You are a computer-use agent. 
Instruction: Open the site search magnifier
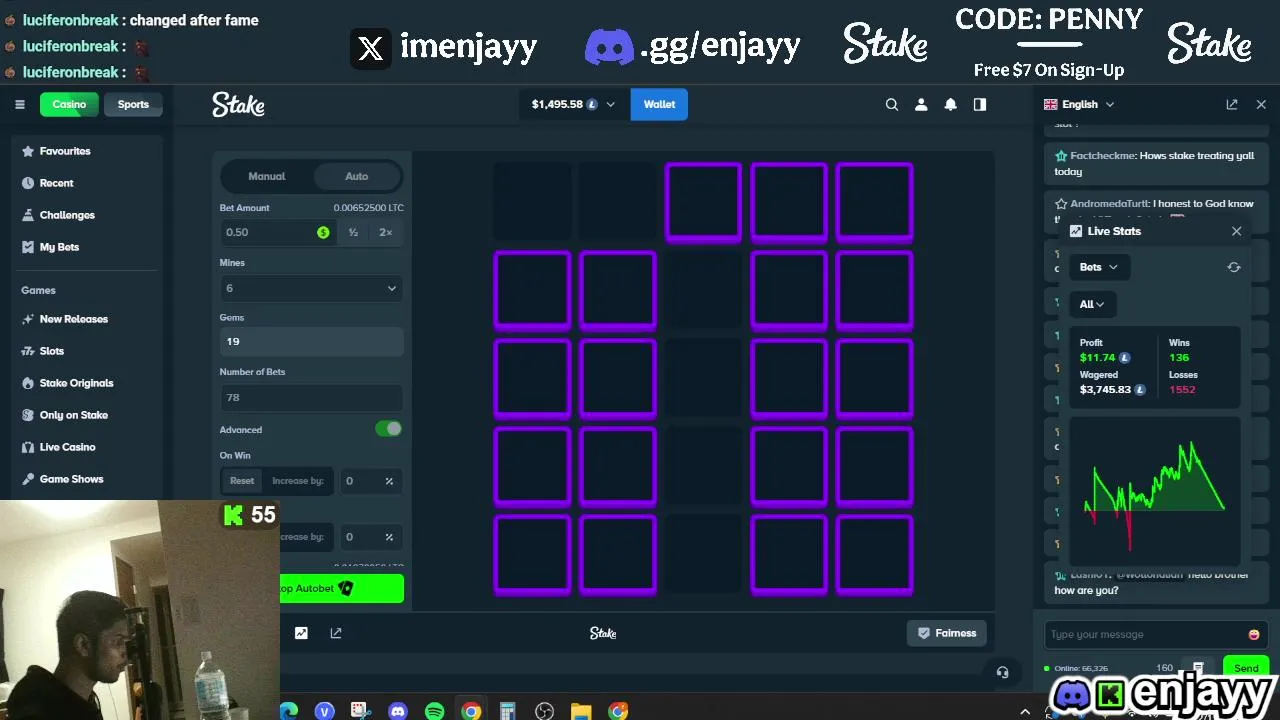pos(892,104)
